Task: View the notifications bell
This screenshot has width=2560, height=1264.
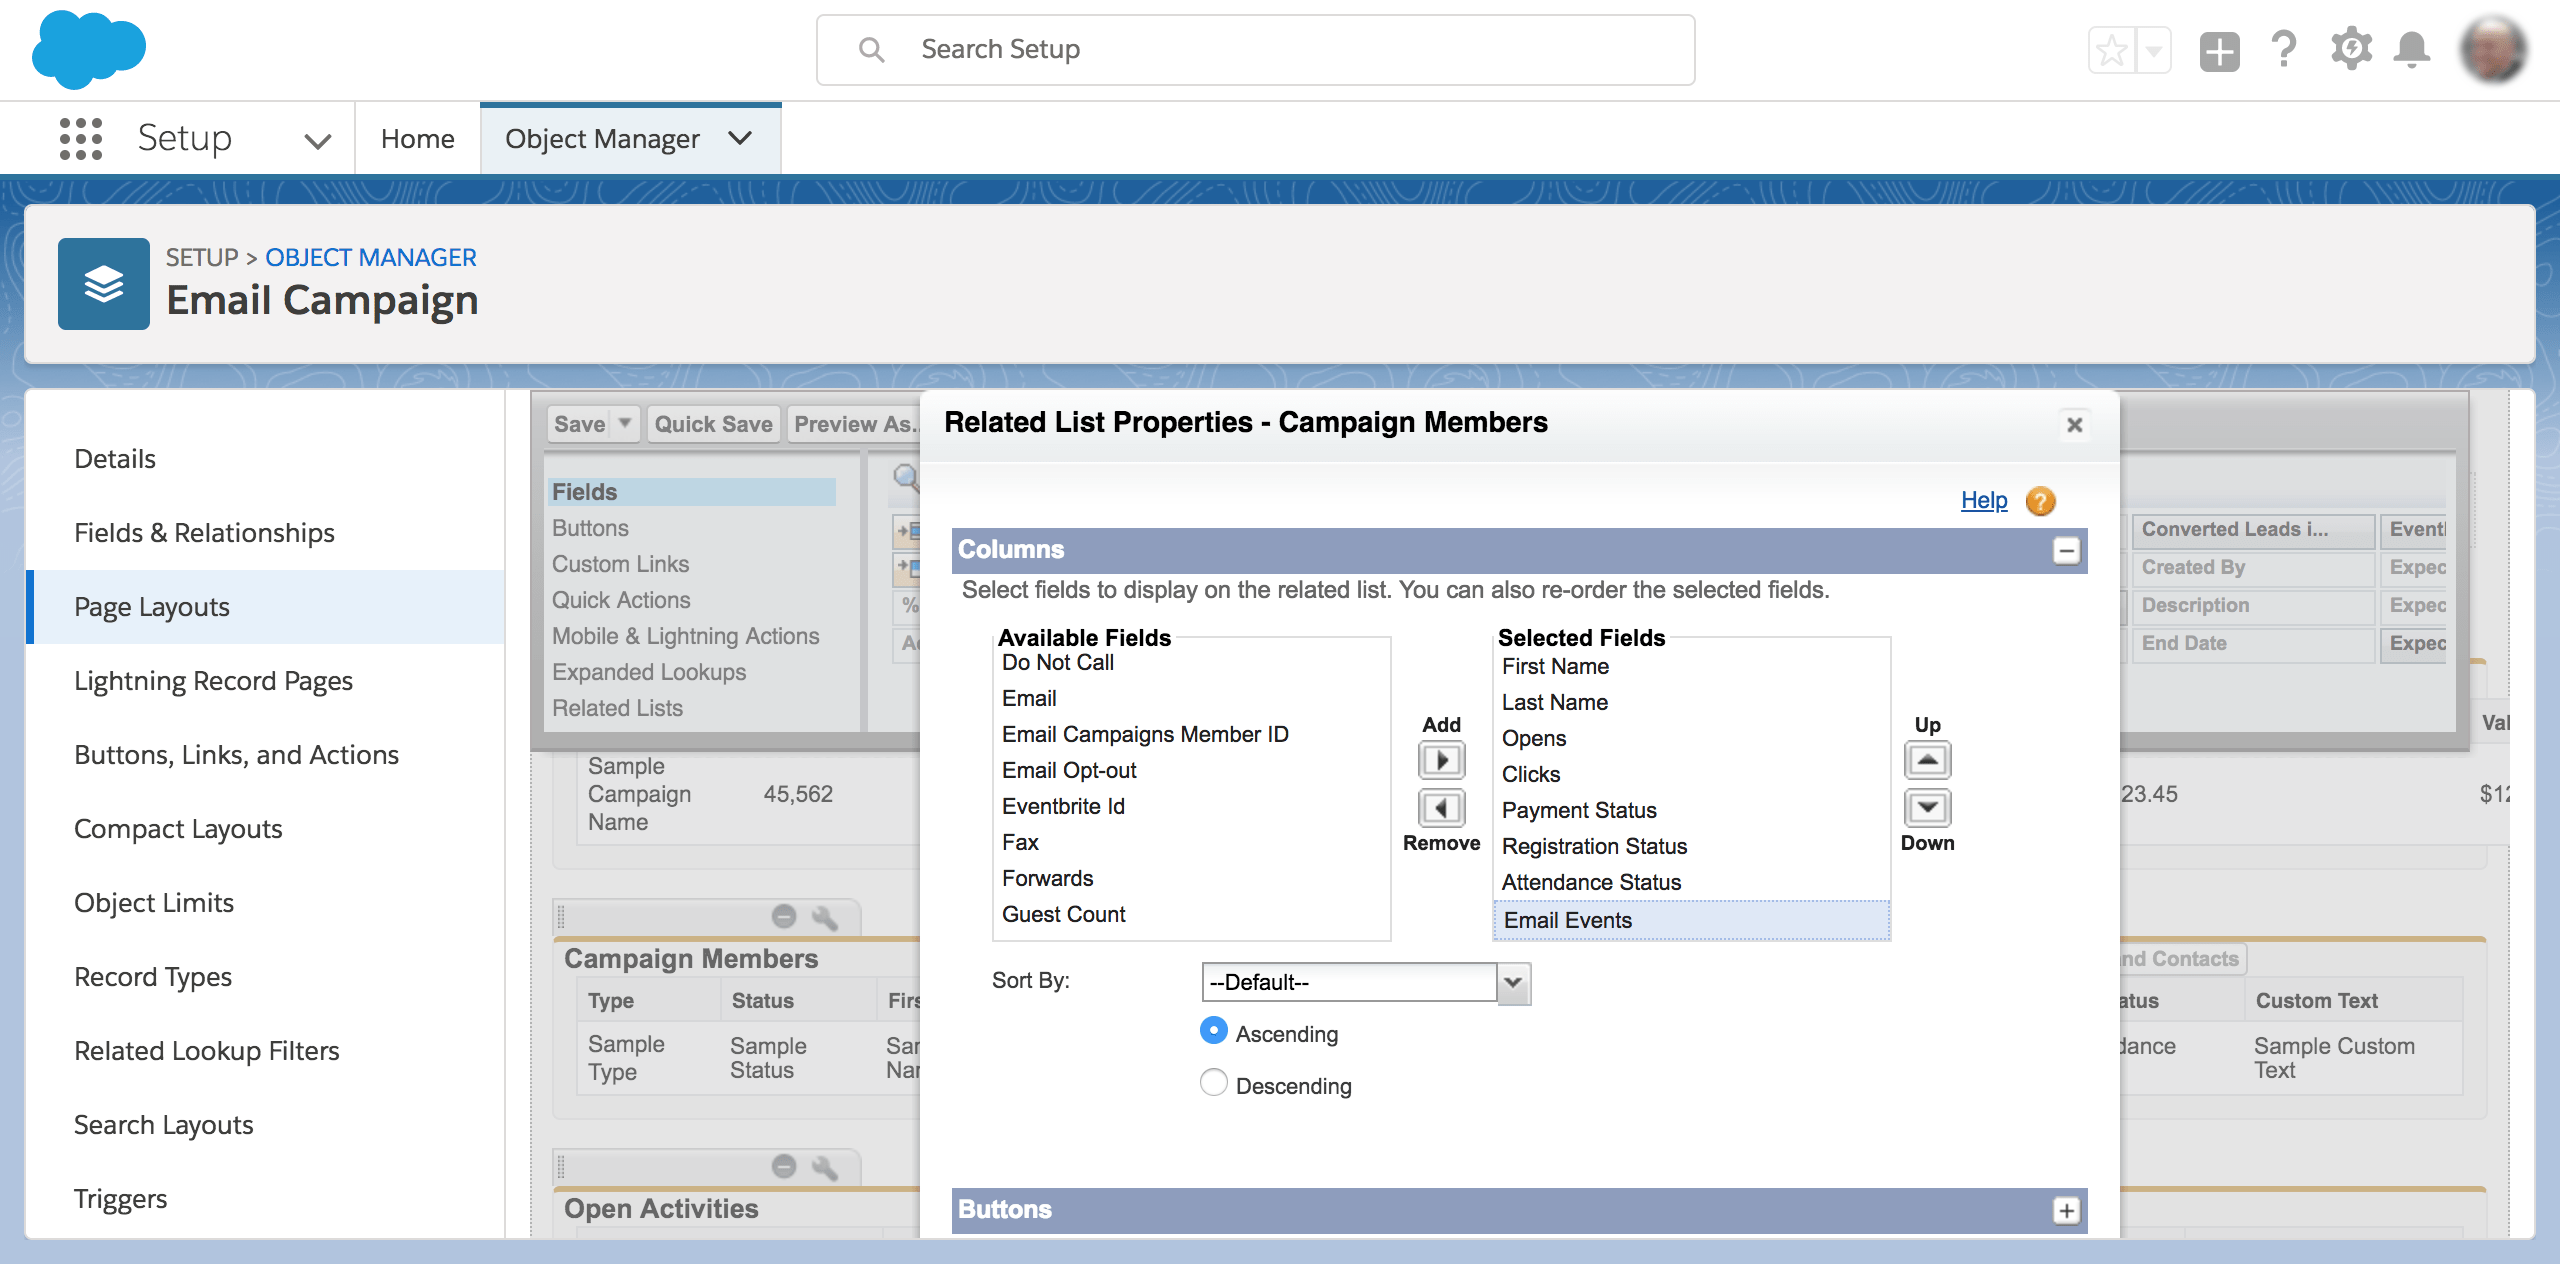Action: pos(2413,49)
